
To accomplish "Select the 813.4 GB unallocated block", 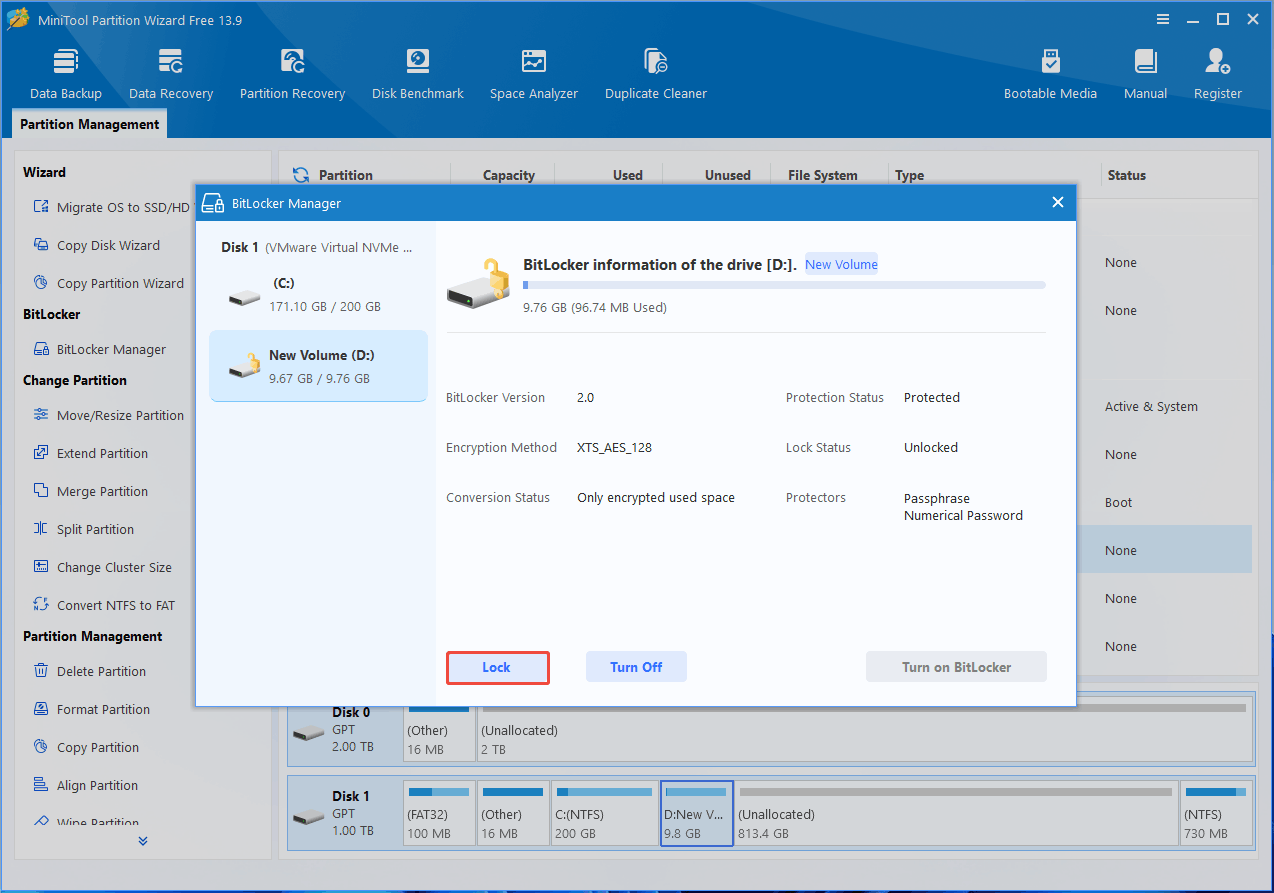I will click(956, 813).
